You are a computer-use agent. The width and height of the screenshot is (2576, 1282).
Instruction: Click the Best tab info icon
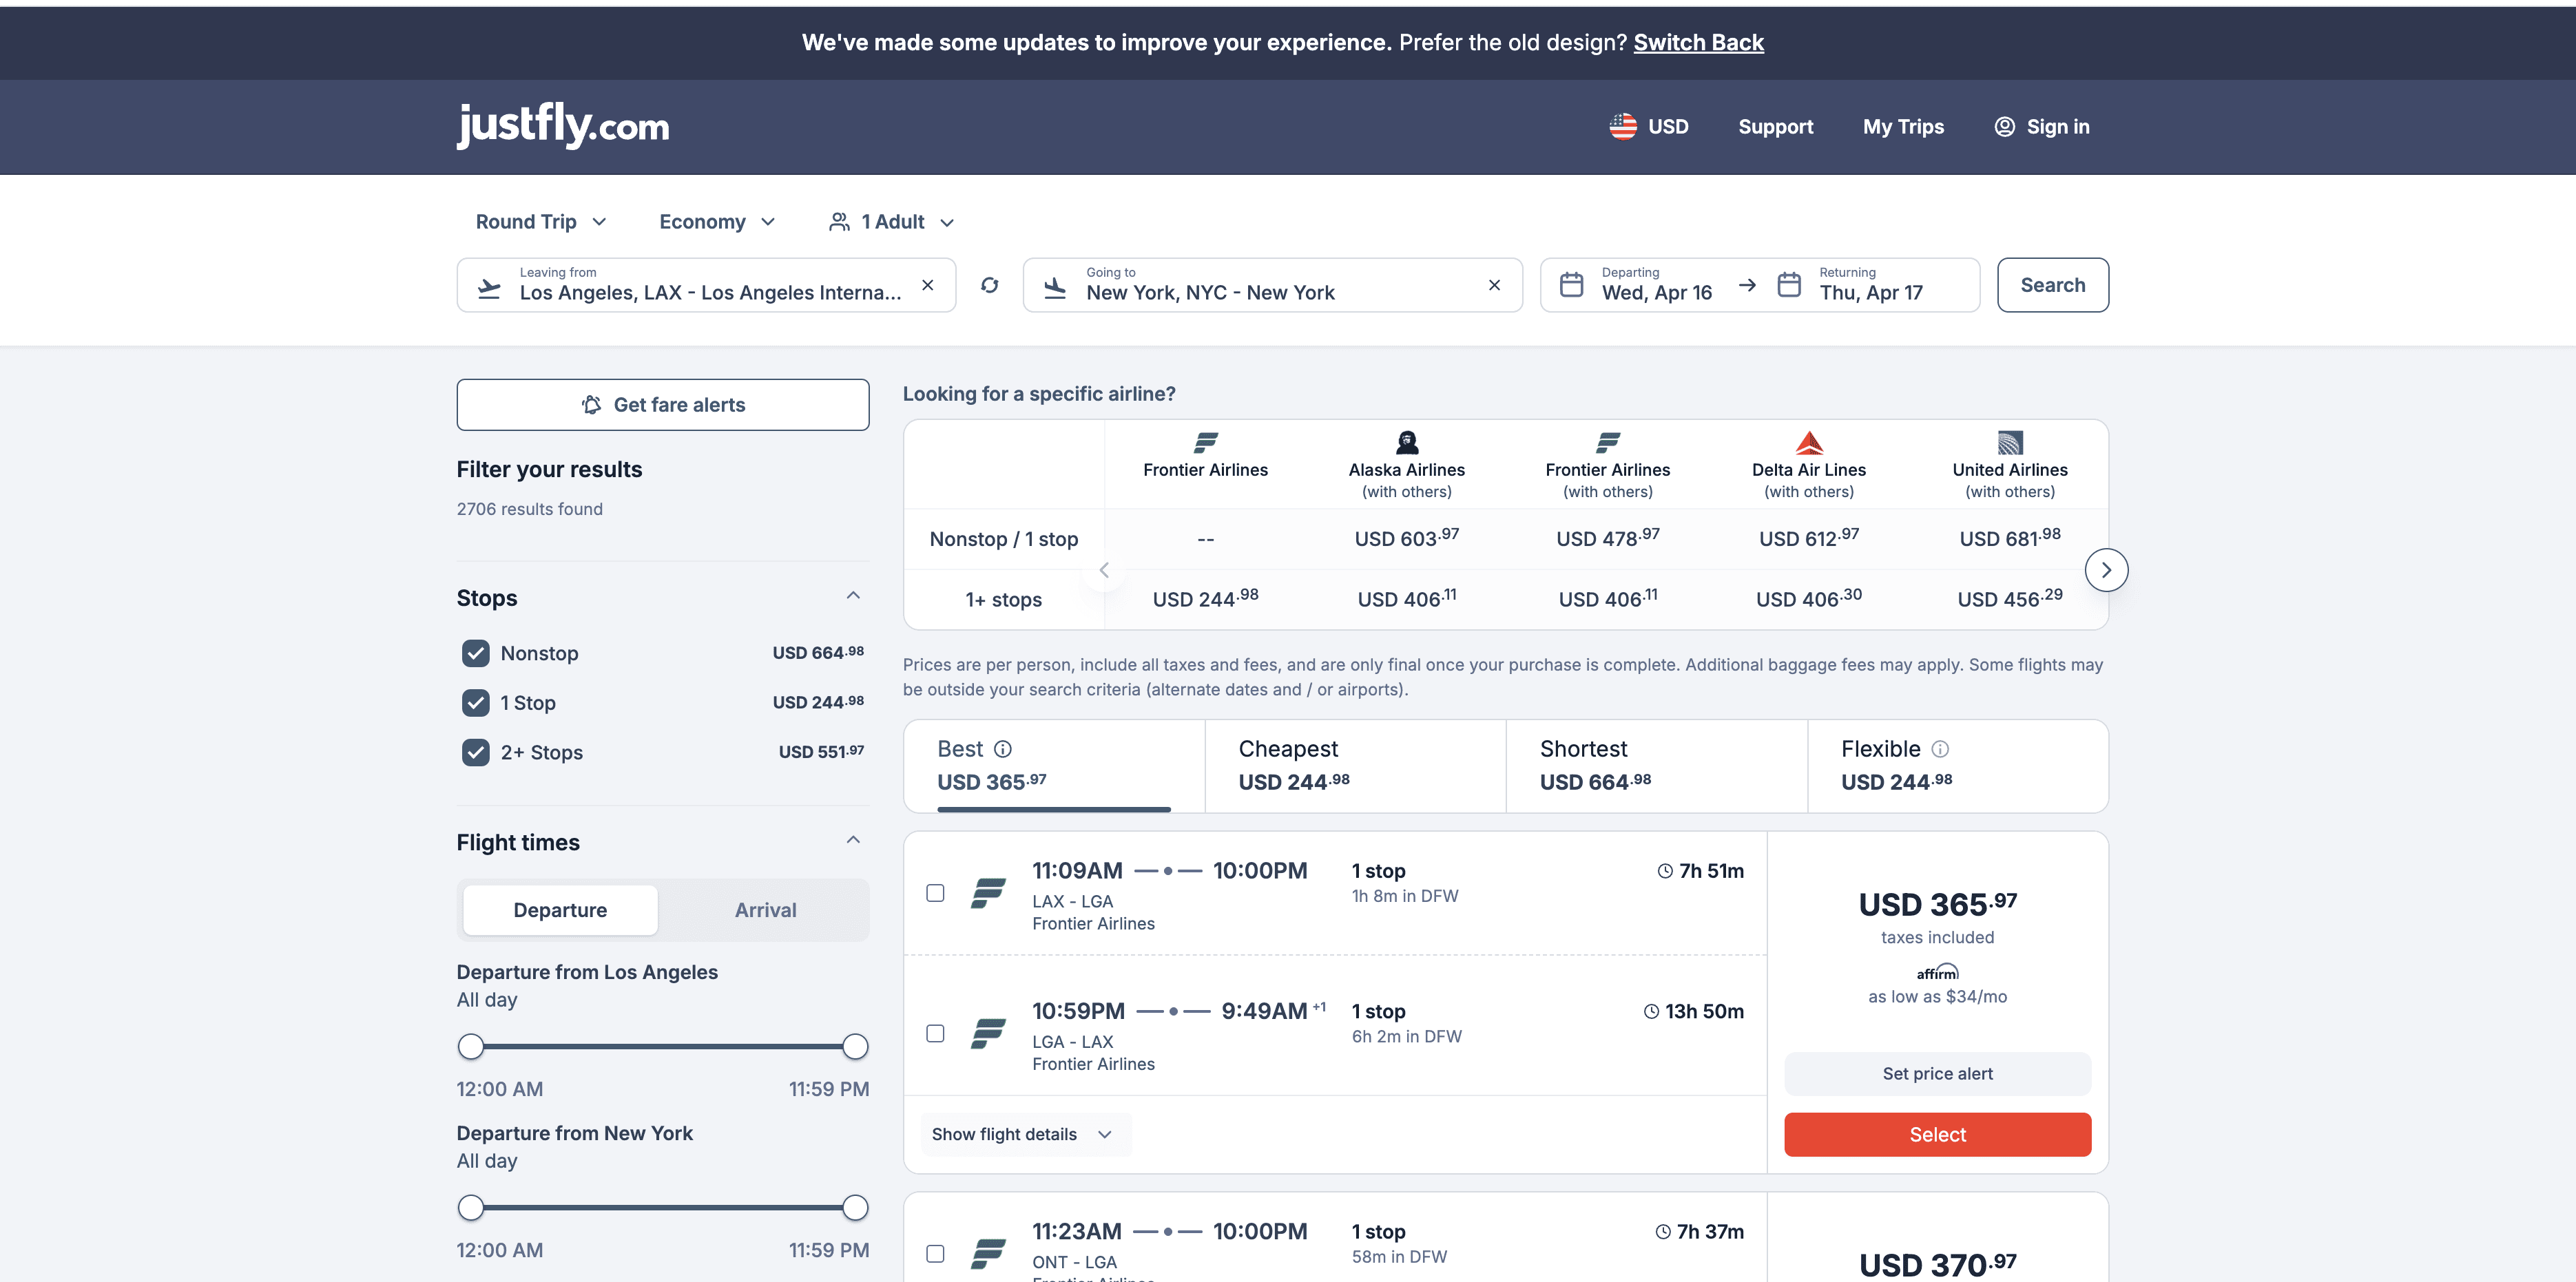coord(1003,749)
